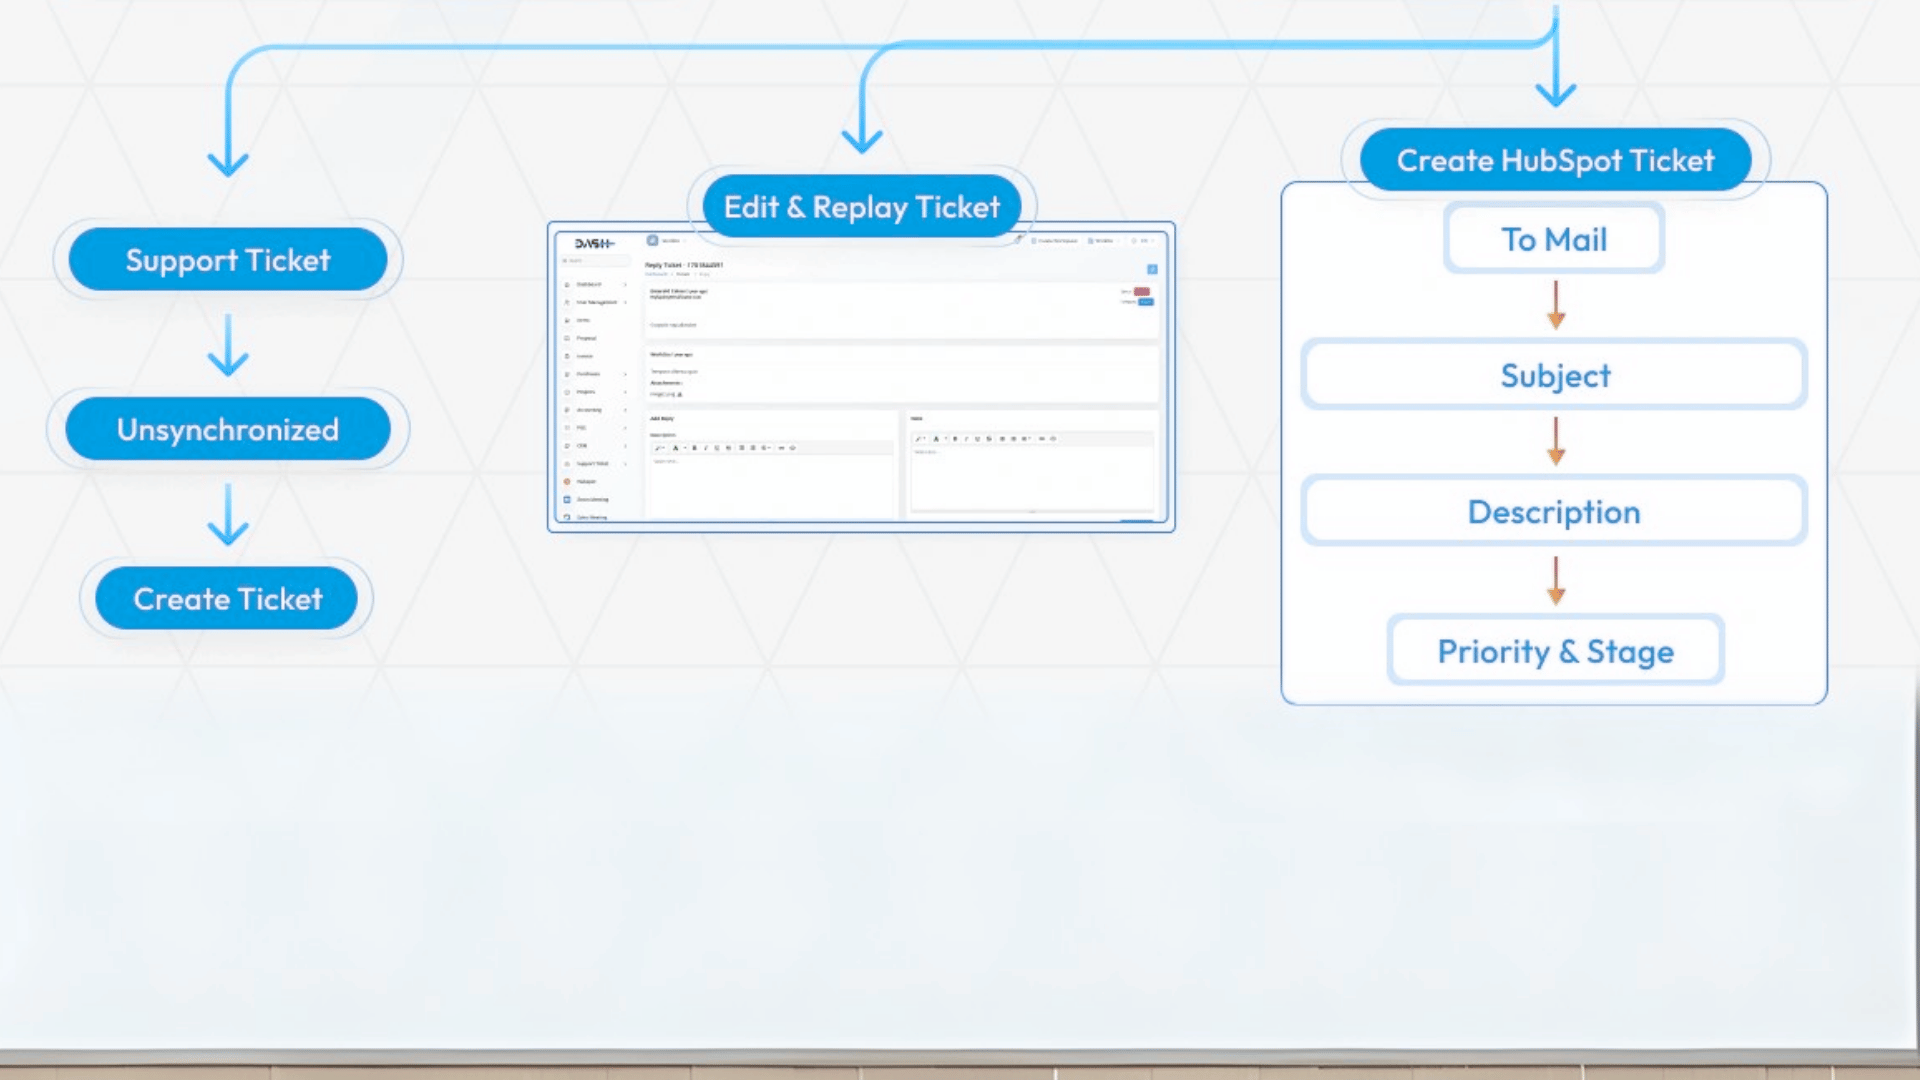Click the avatar icon in the top header
This screenshot has height=1080, width=1920.
(653, 241)
